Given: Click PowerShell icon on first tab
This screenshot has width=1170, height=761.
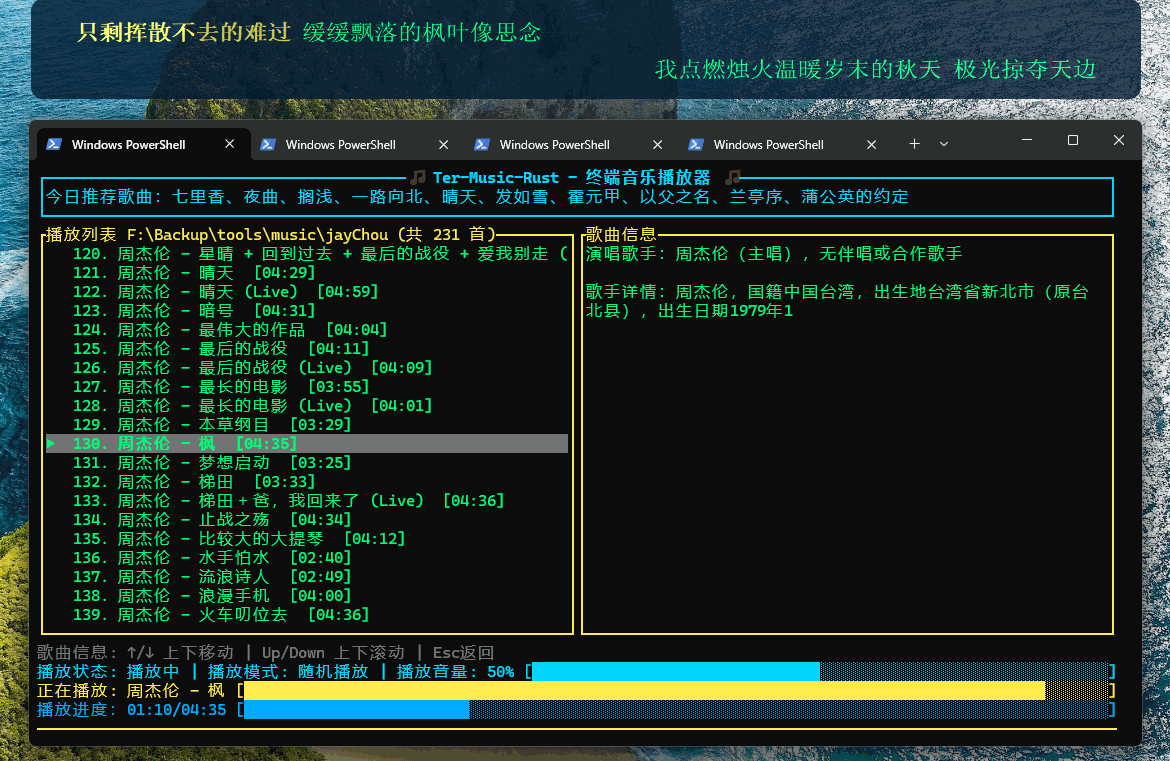Looking at the screenshot, I should point(54,144).
